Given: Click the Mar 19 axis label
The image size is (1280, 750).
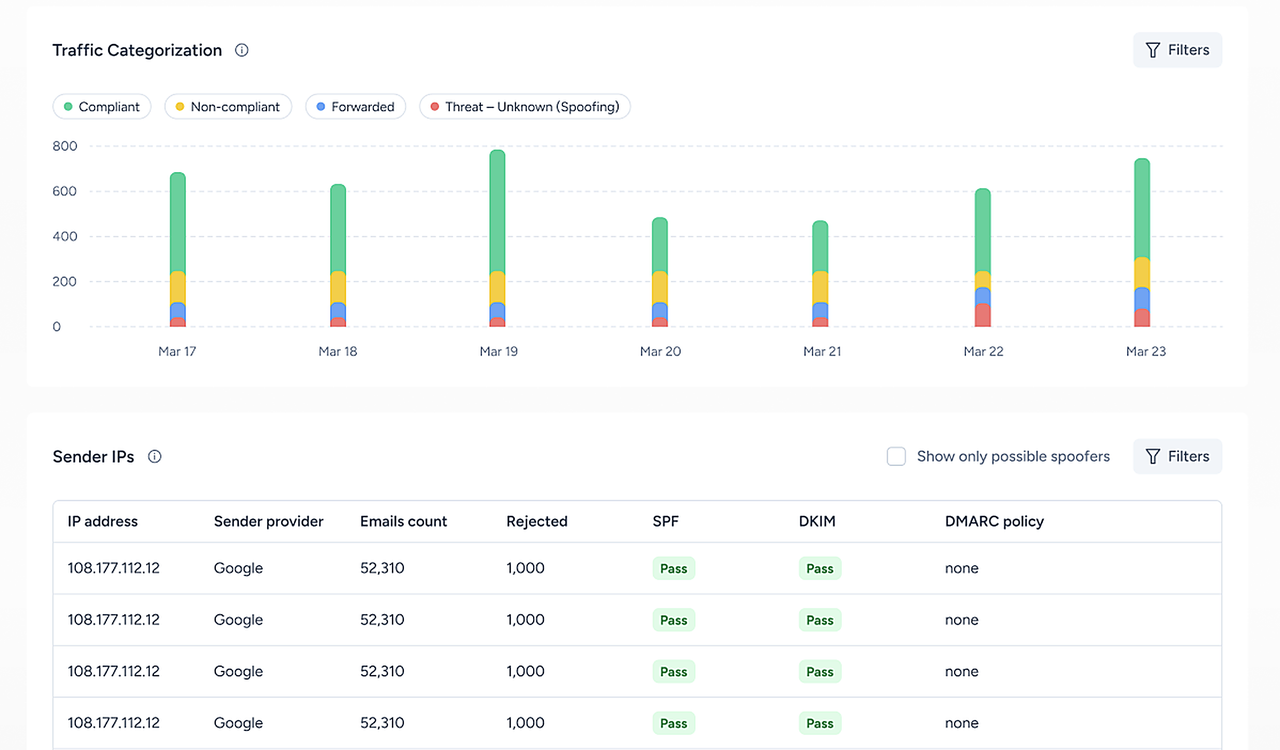Looking at the screenshot, I should [499, 351].
